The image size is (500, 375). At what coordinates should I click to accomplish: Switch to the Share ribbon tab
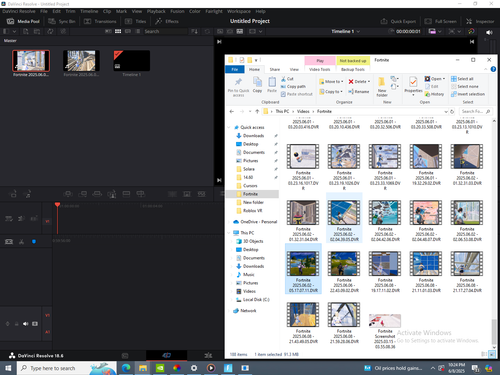pyautogui.click(x=275, y=69)
